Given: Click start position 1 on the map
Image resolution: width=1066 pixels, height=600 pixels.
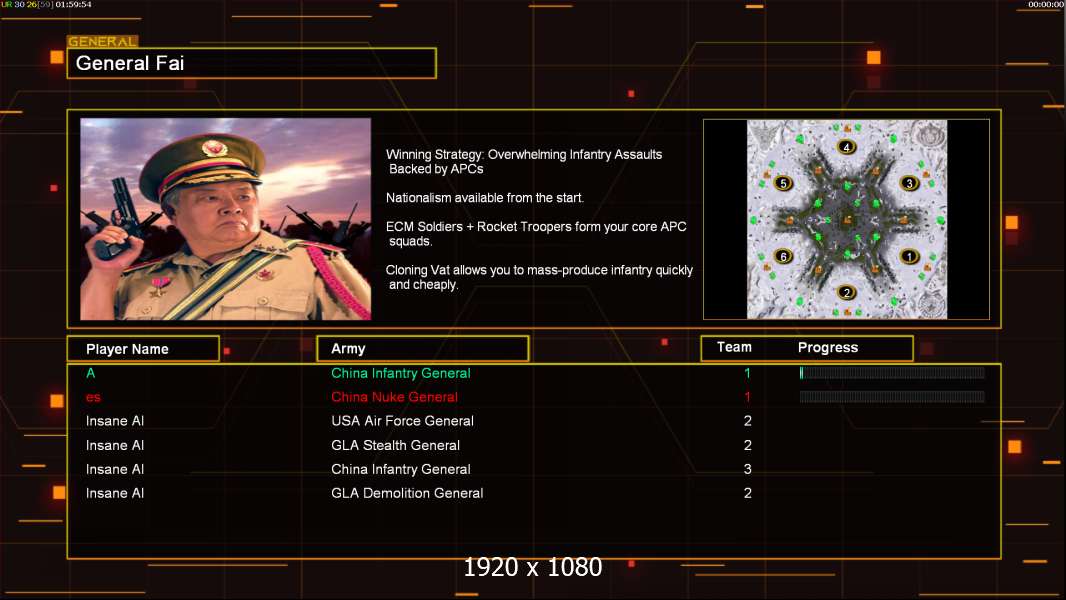Looking at the screenshot, I should point(909,257).
